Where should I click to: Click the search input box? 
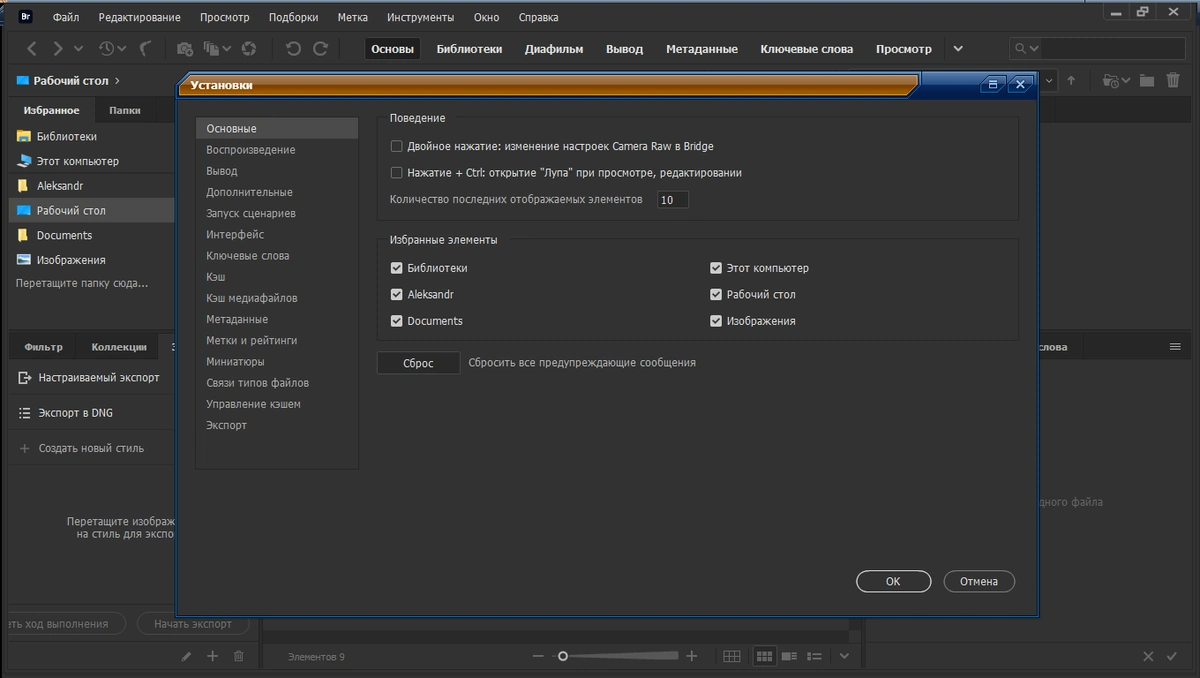pos(1114,48)
